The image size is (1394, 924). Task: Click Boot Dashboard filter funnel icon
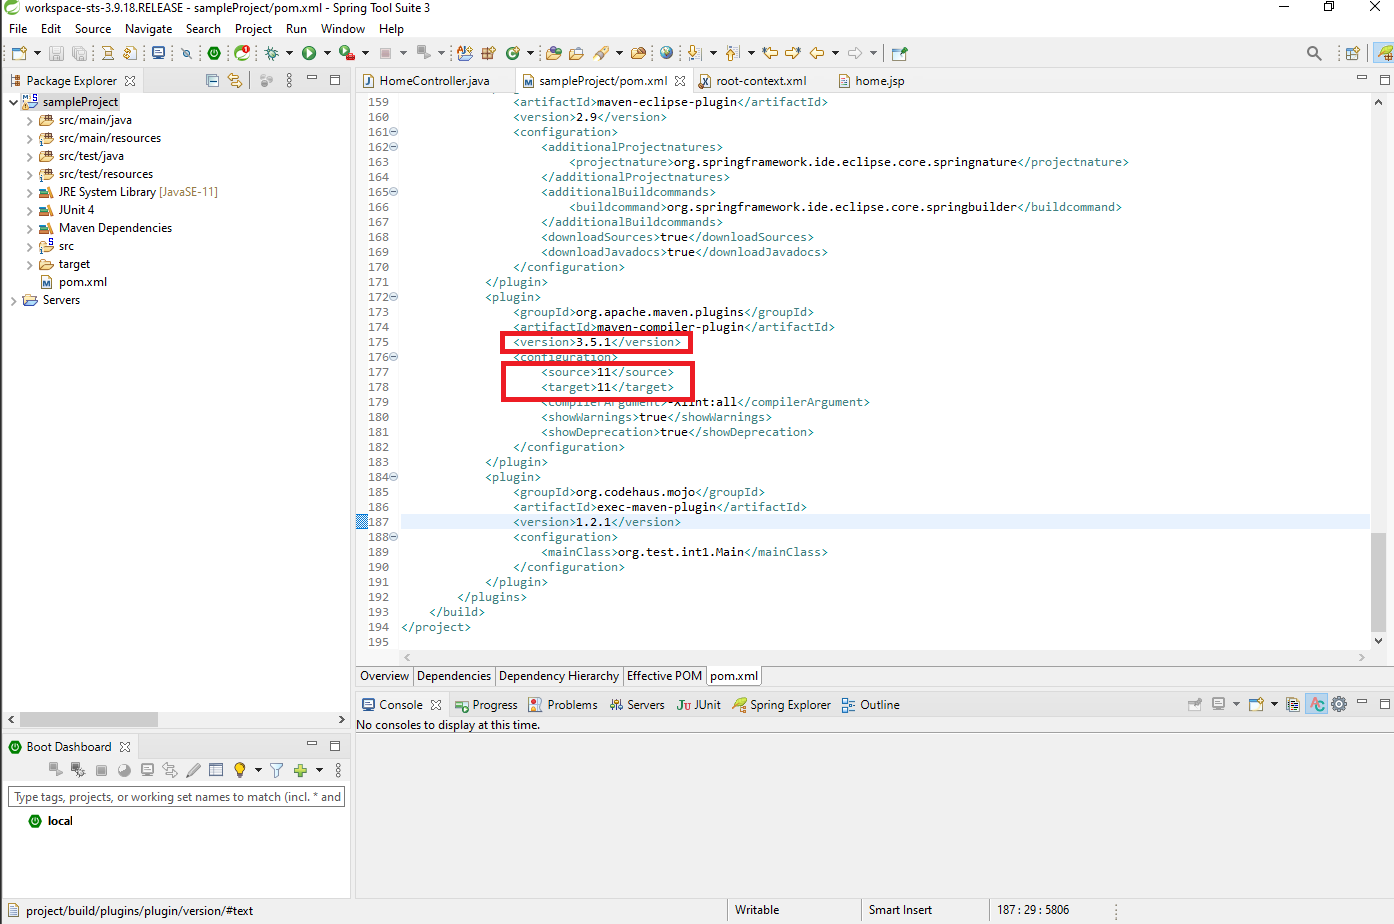(x=276, y=770)
